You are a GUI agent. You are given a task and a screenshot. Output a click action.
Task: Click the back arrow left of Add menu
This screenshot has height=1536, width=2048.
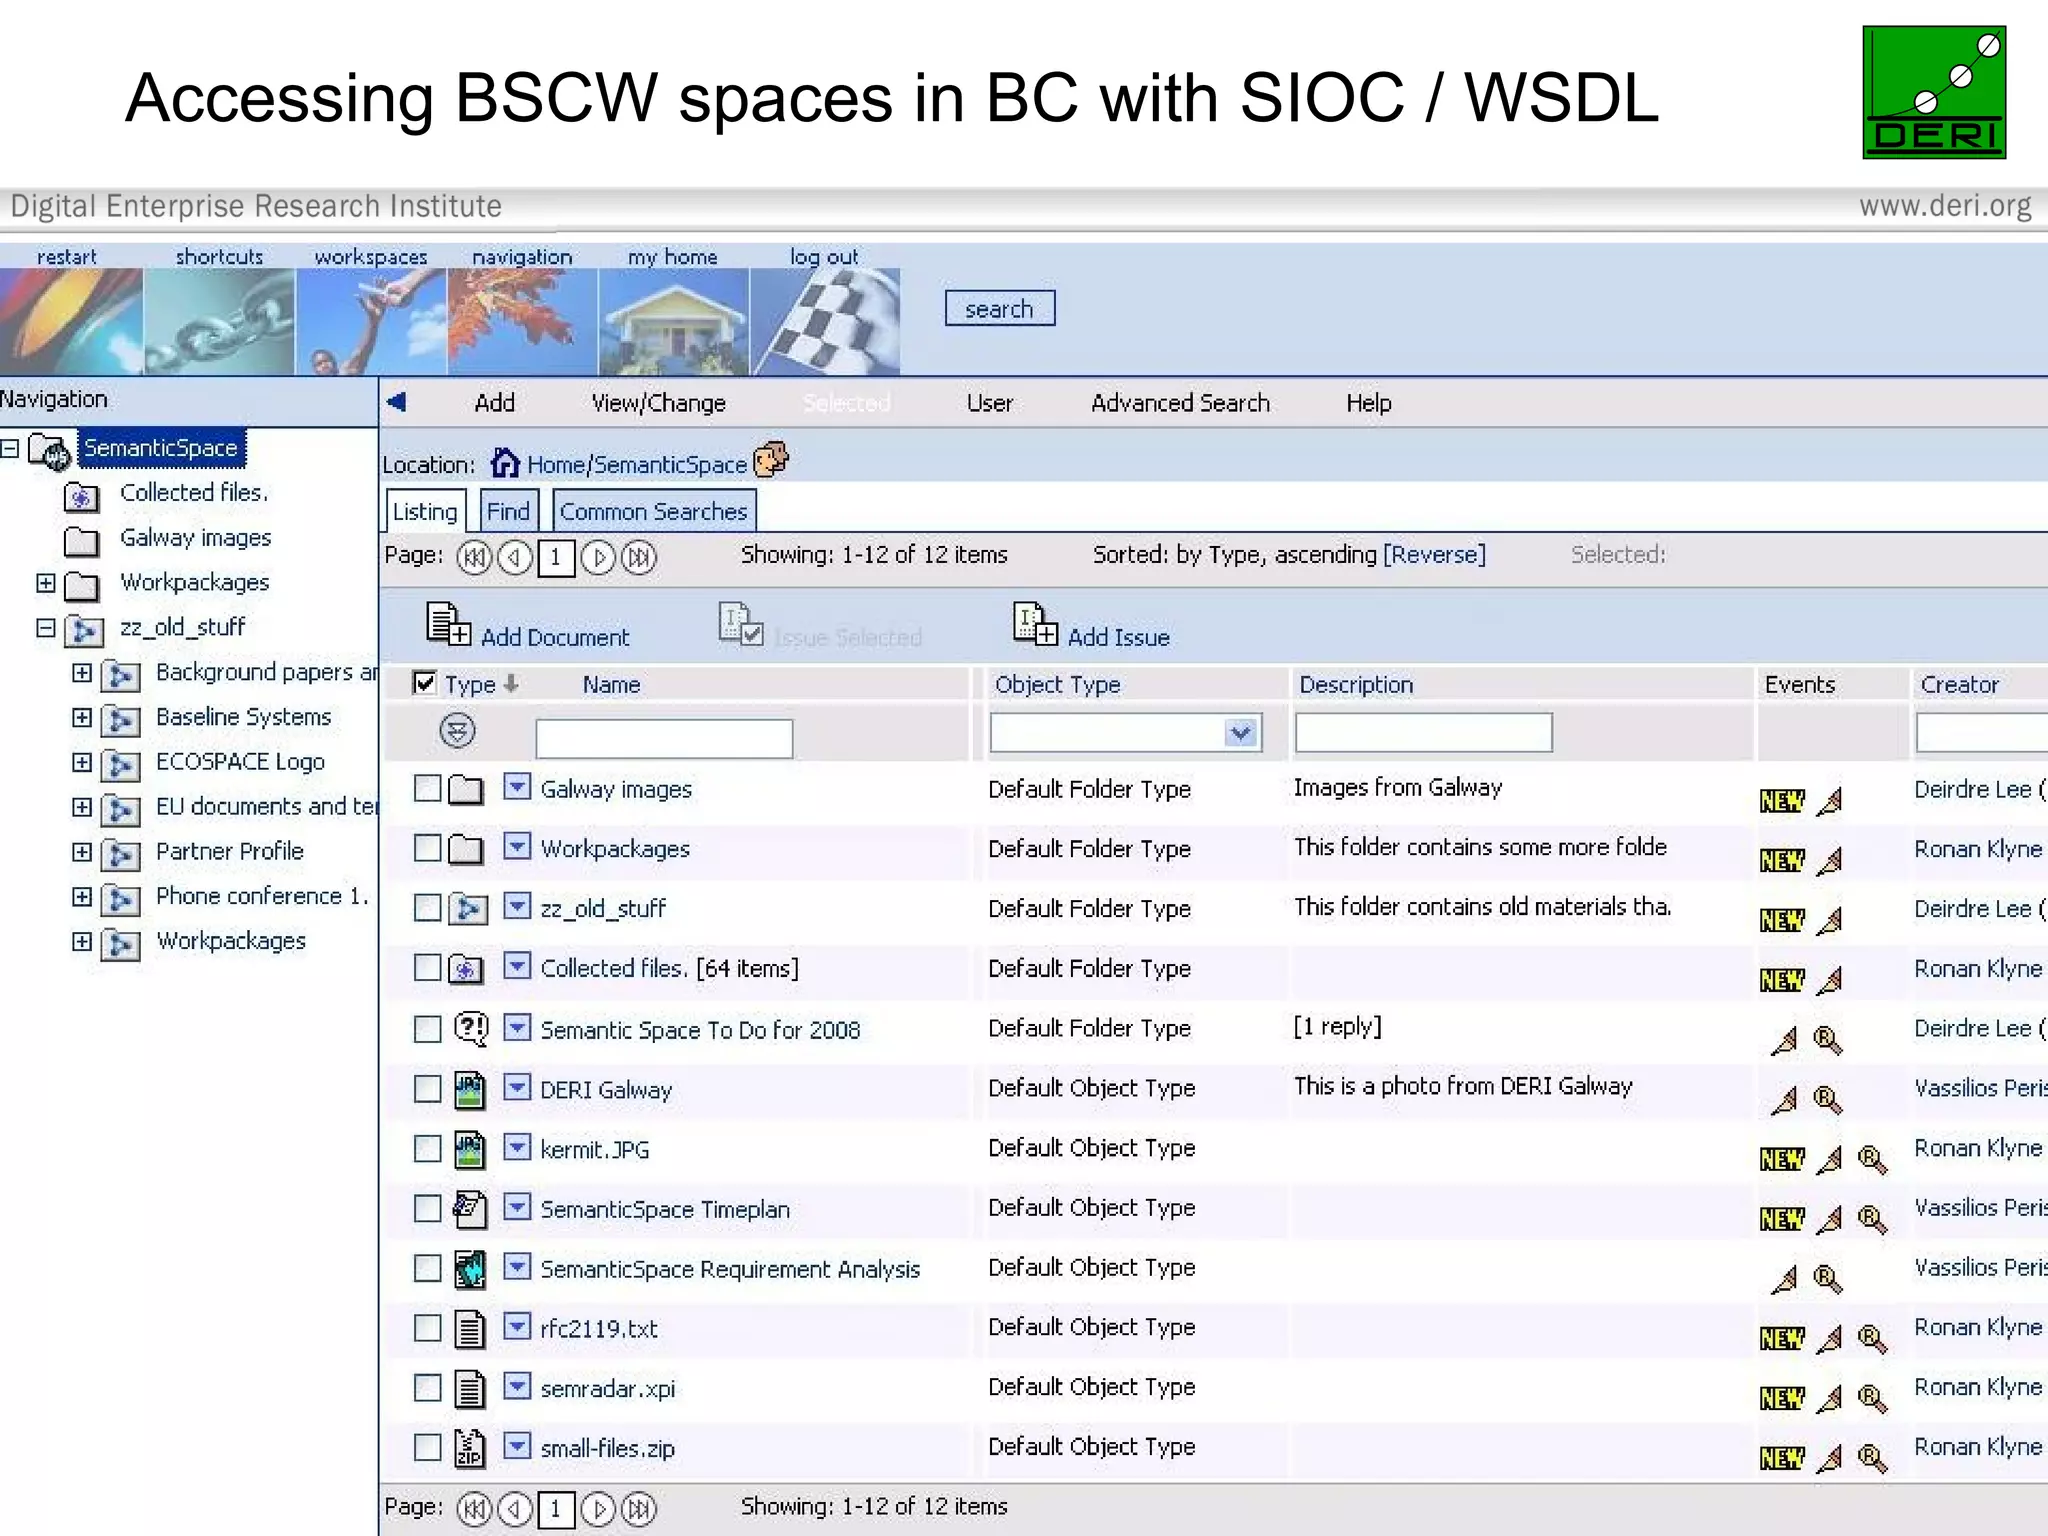click(396, 402)
